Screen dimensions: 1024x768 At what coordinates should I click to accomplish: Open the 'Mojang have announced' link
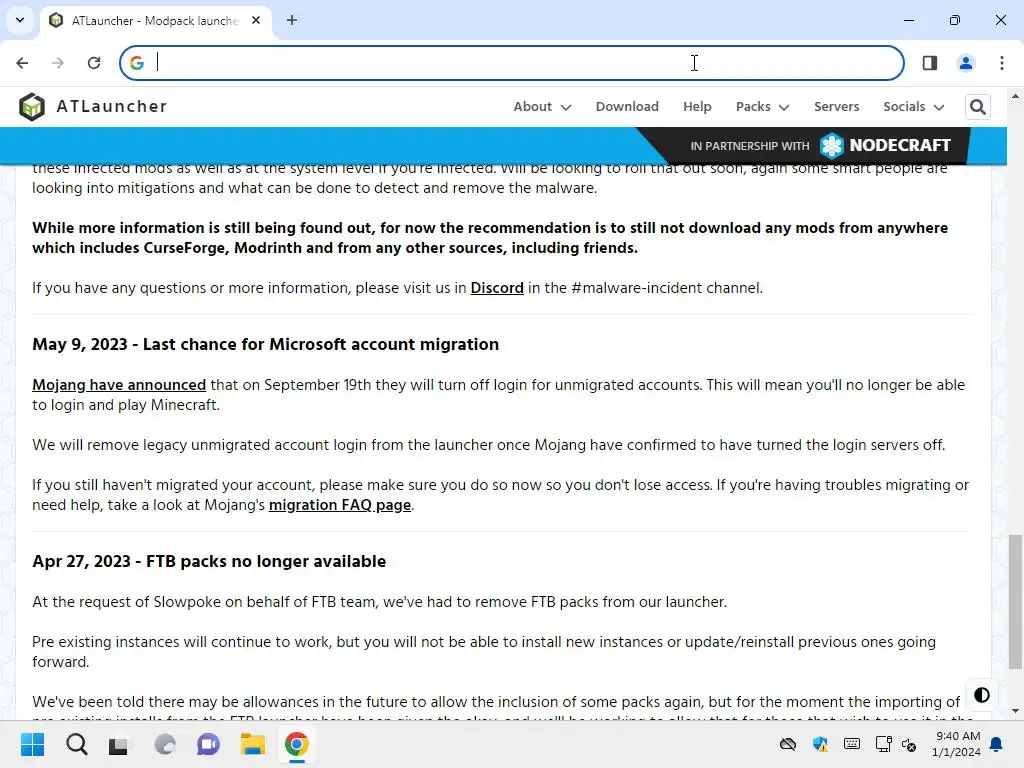coord(119,385)
